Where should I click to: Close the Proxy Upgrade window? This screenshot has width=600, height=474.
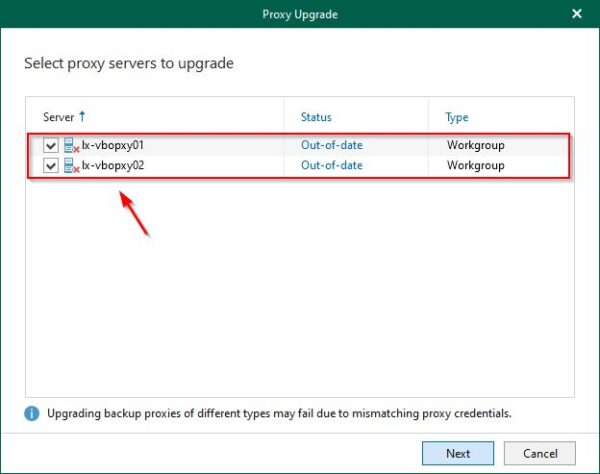577,14
